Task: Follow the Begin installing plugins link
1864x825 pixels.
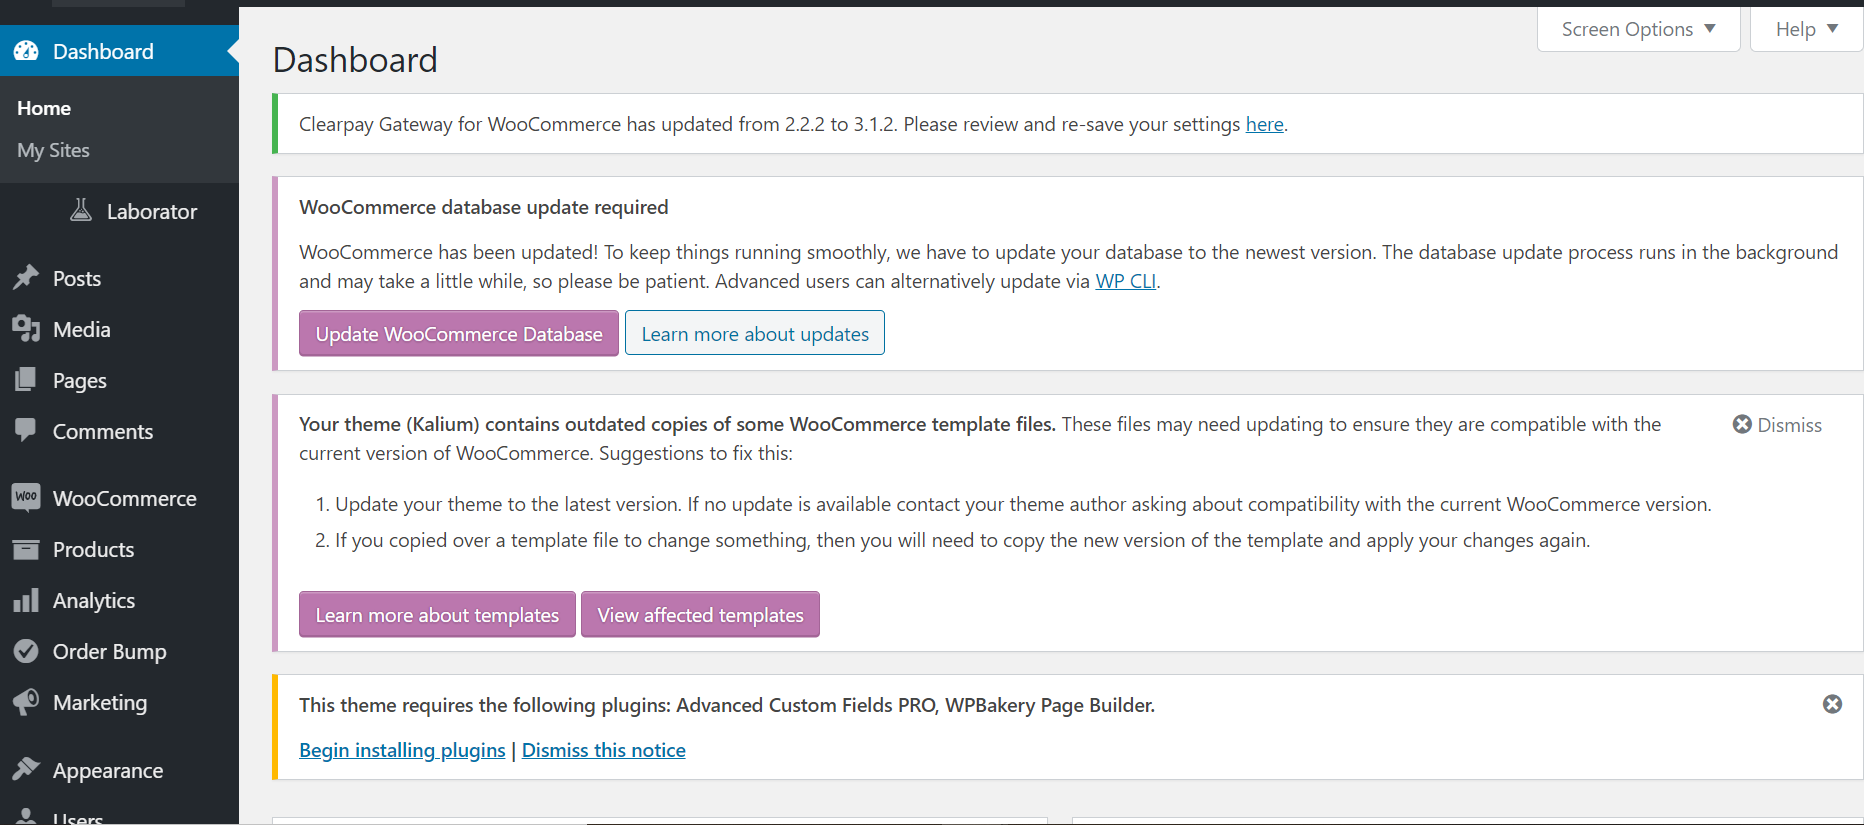Action: tap(402, 750)
